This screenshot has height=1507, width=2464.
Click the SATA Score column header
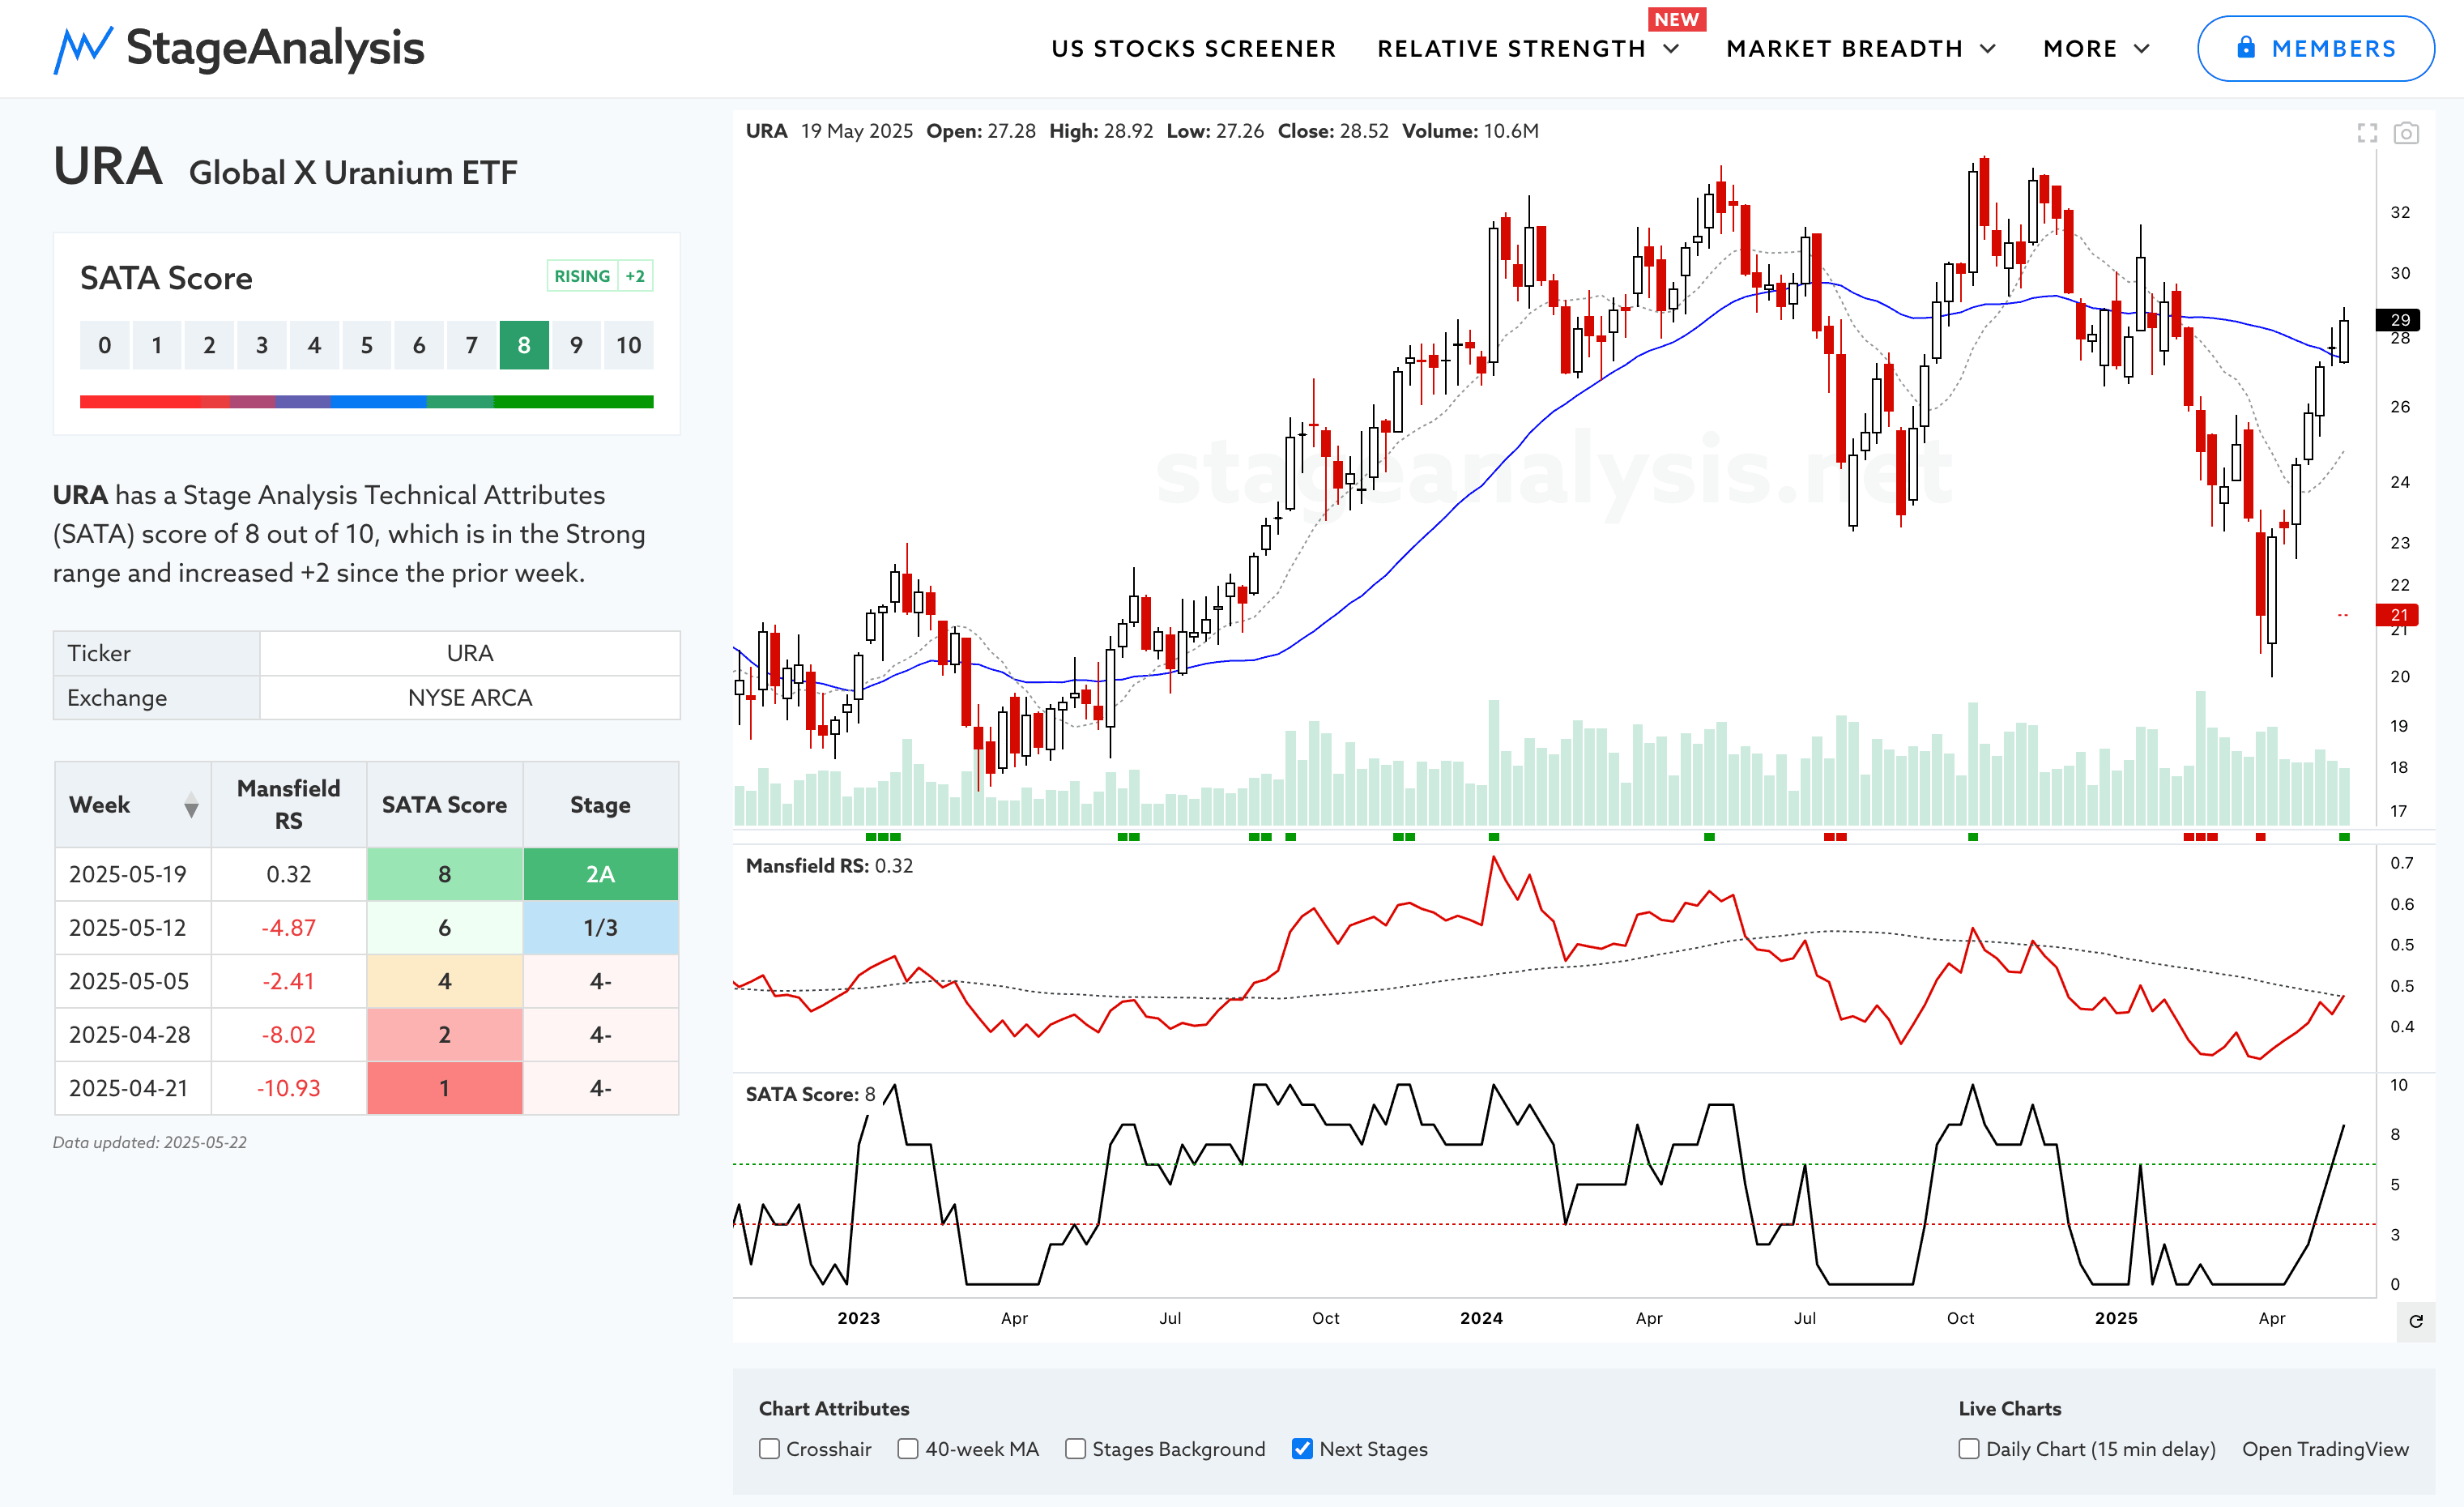point(444,804)
